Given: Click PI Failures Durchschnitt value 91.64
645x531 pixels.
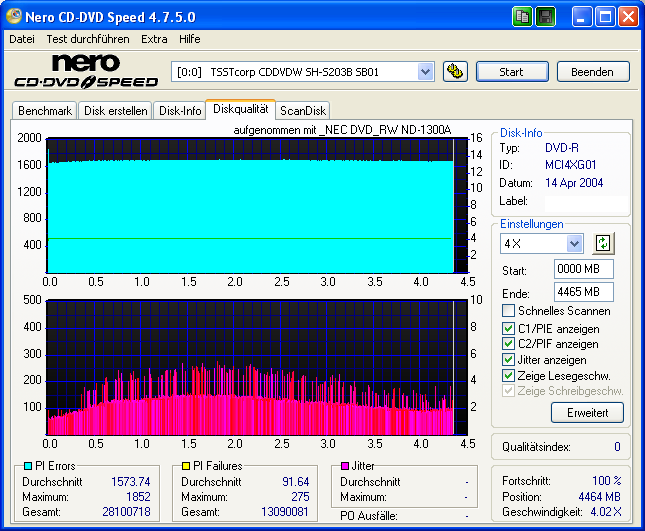Looking at the screenshot, I should (296, 482).
